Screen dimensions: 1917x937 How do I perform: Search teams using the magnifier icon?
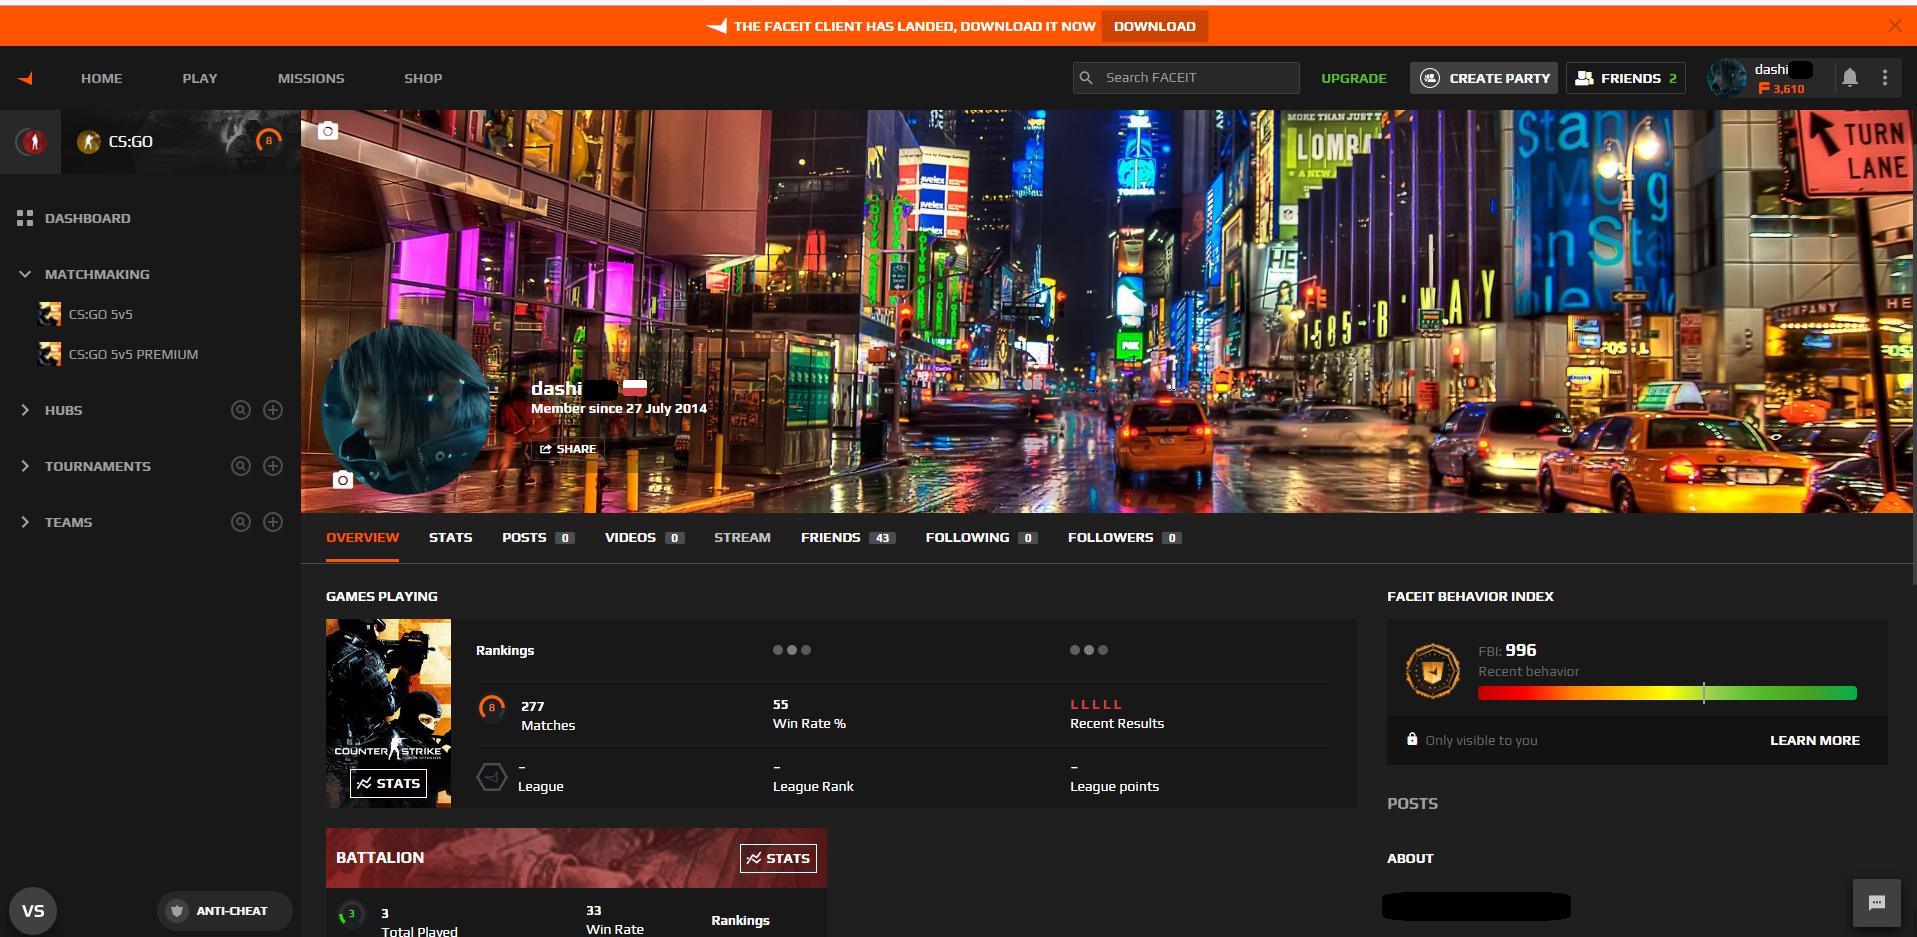coord(240,522)
